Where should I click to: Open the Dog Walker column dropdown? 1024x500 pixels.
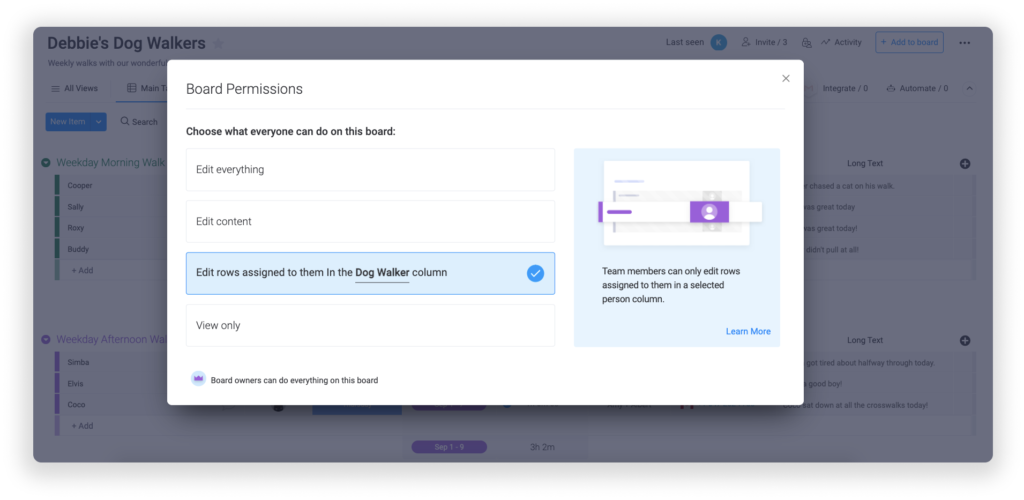382,273
